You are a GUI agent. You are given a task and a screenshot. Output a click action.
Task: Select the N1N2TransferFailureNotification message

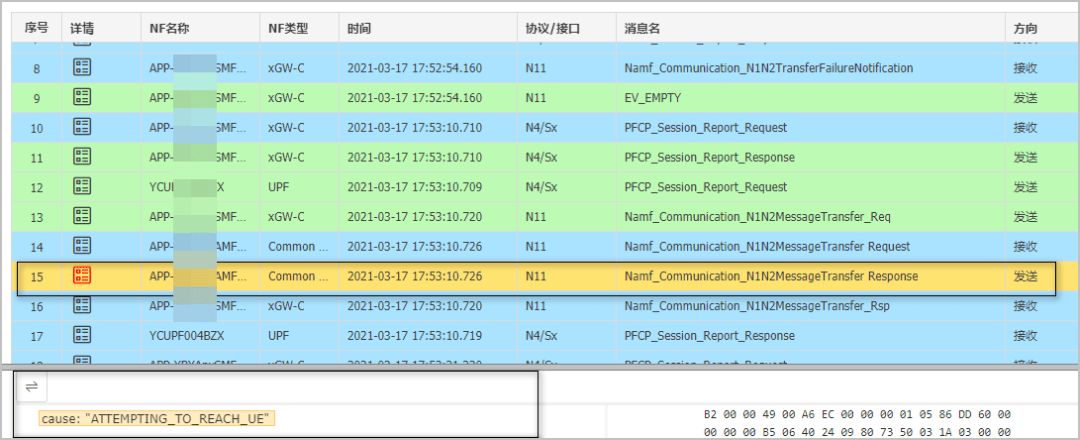(769, 68)
